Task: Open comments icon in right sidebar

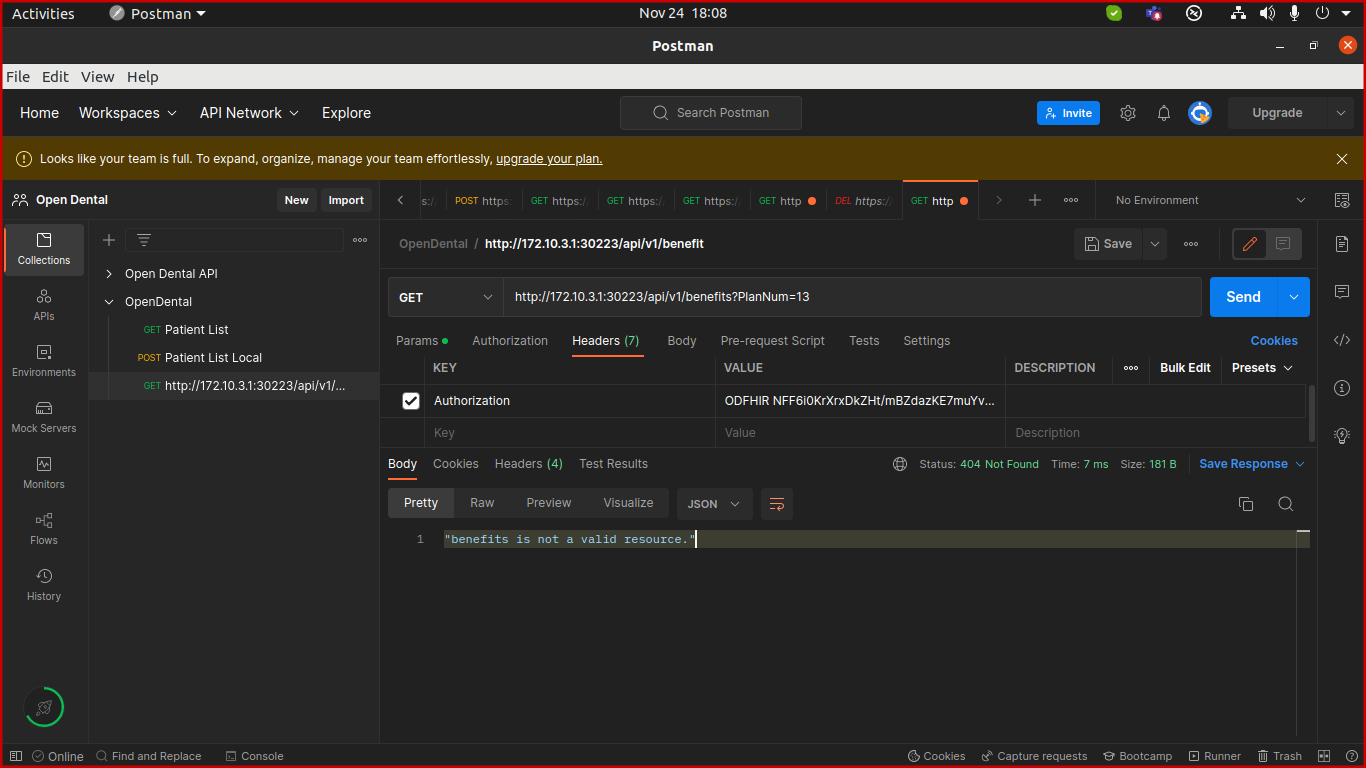Action: pyautogui.click(x=1342, y=292)
